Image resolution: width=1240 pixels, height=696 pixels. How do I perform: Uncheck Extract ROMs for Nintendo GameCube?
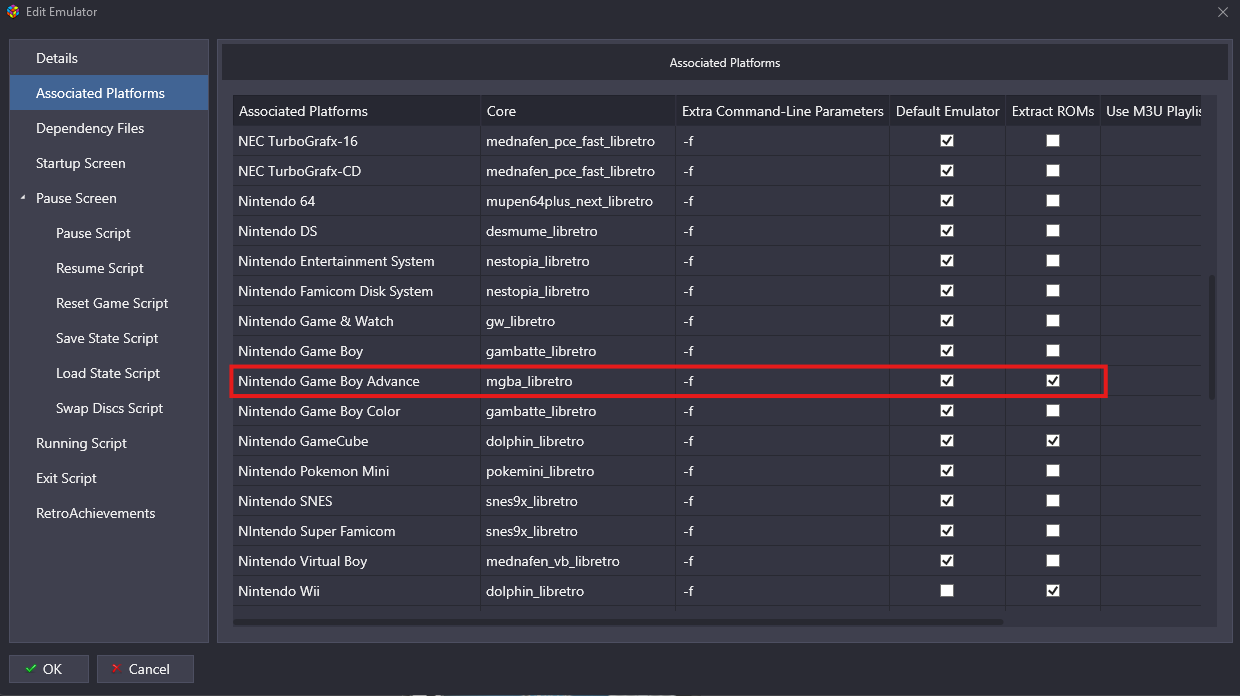click(1053, 441)
